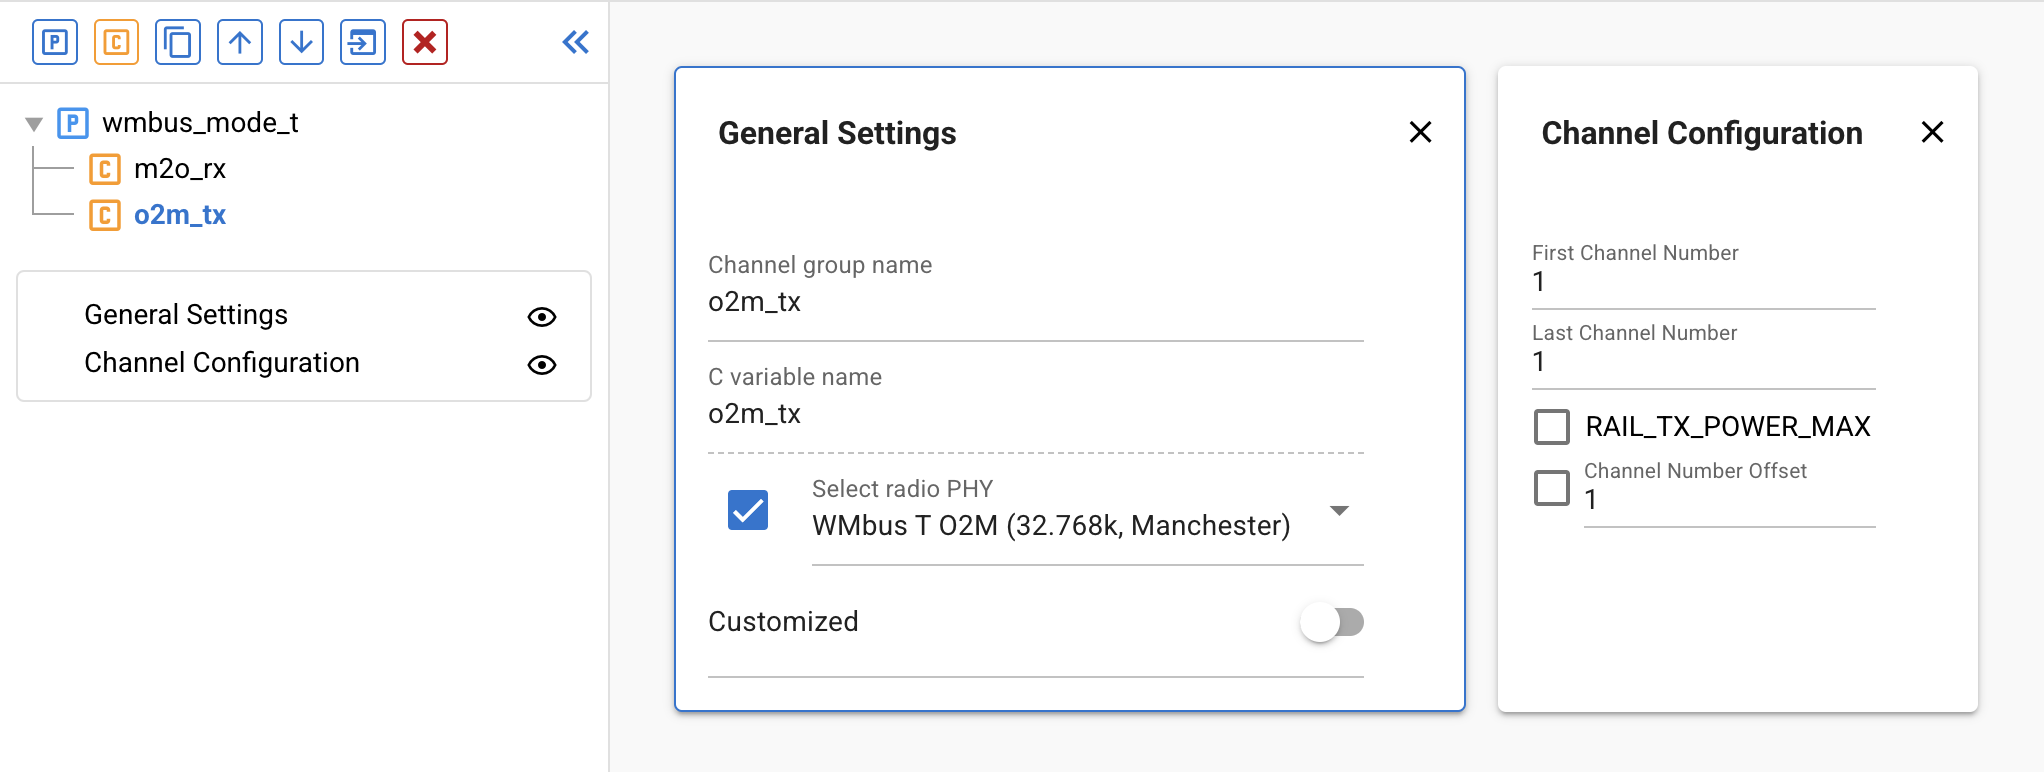Toggle the Customized switch
Image resolution: width=2044 pixels, height=772 pixels.
click(1332, 622)
